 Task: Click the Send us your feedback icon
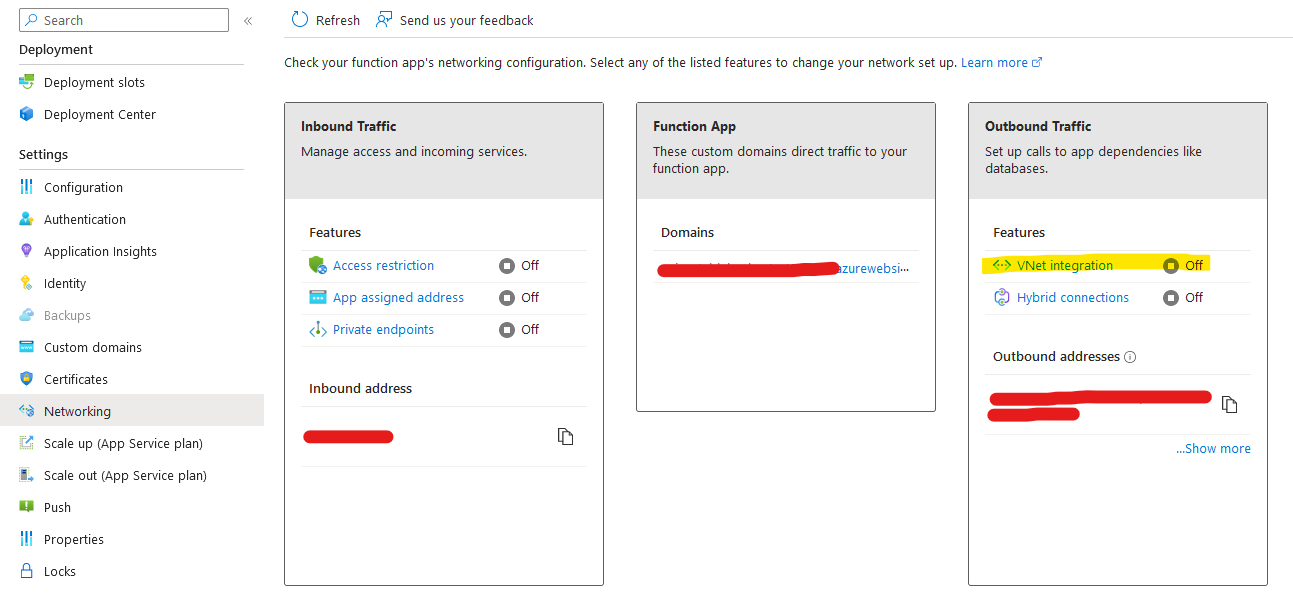[384, 20]
